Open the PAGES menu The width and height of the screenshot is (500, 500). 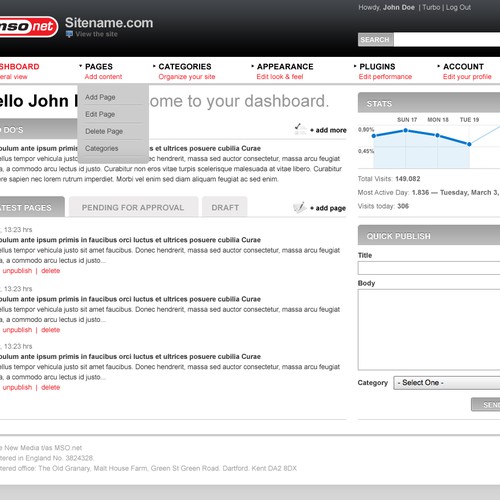tap(99, 66)
